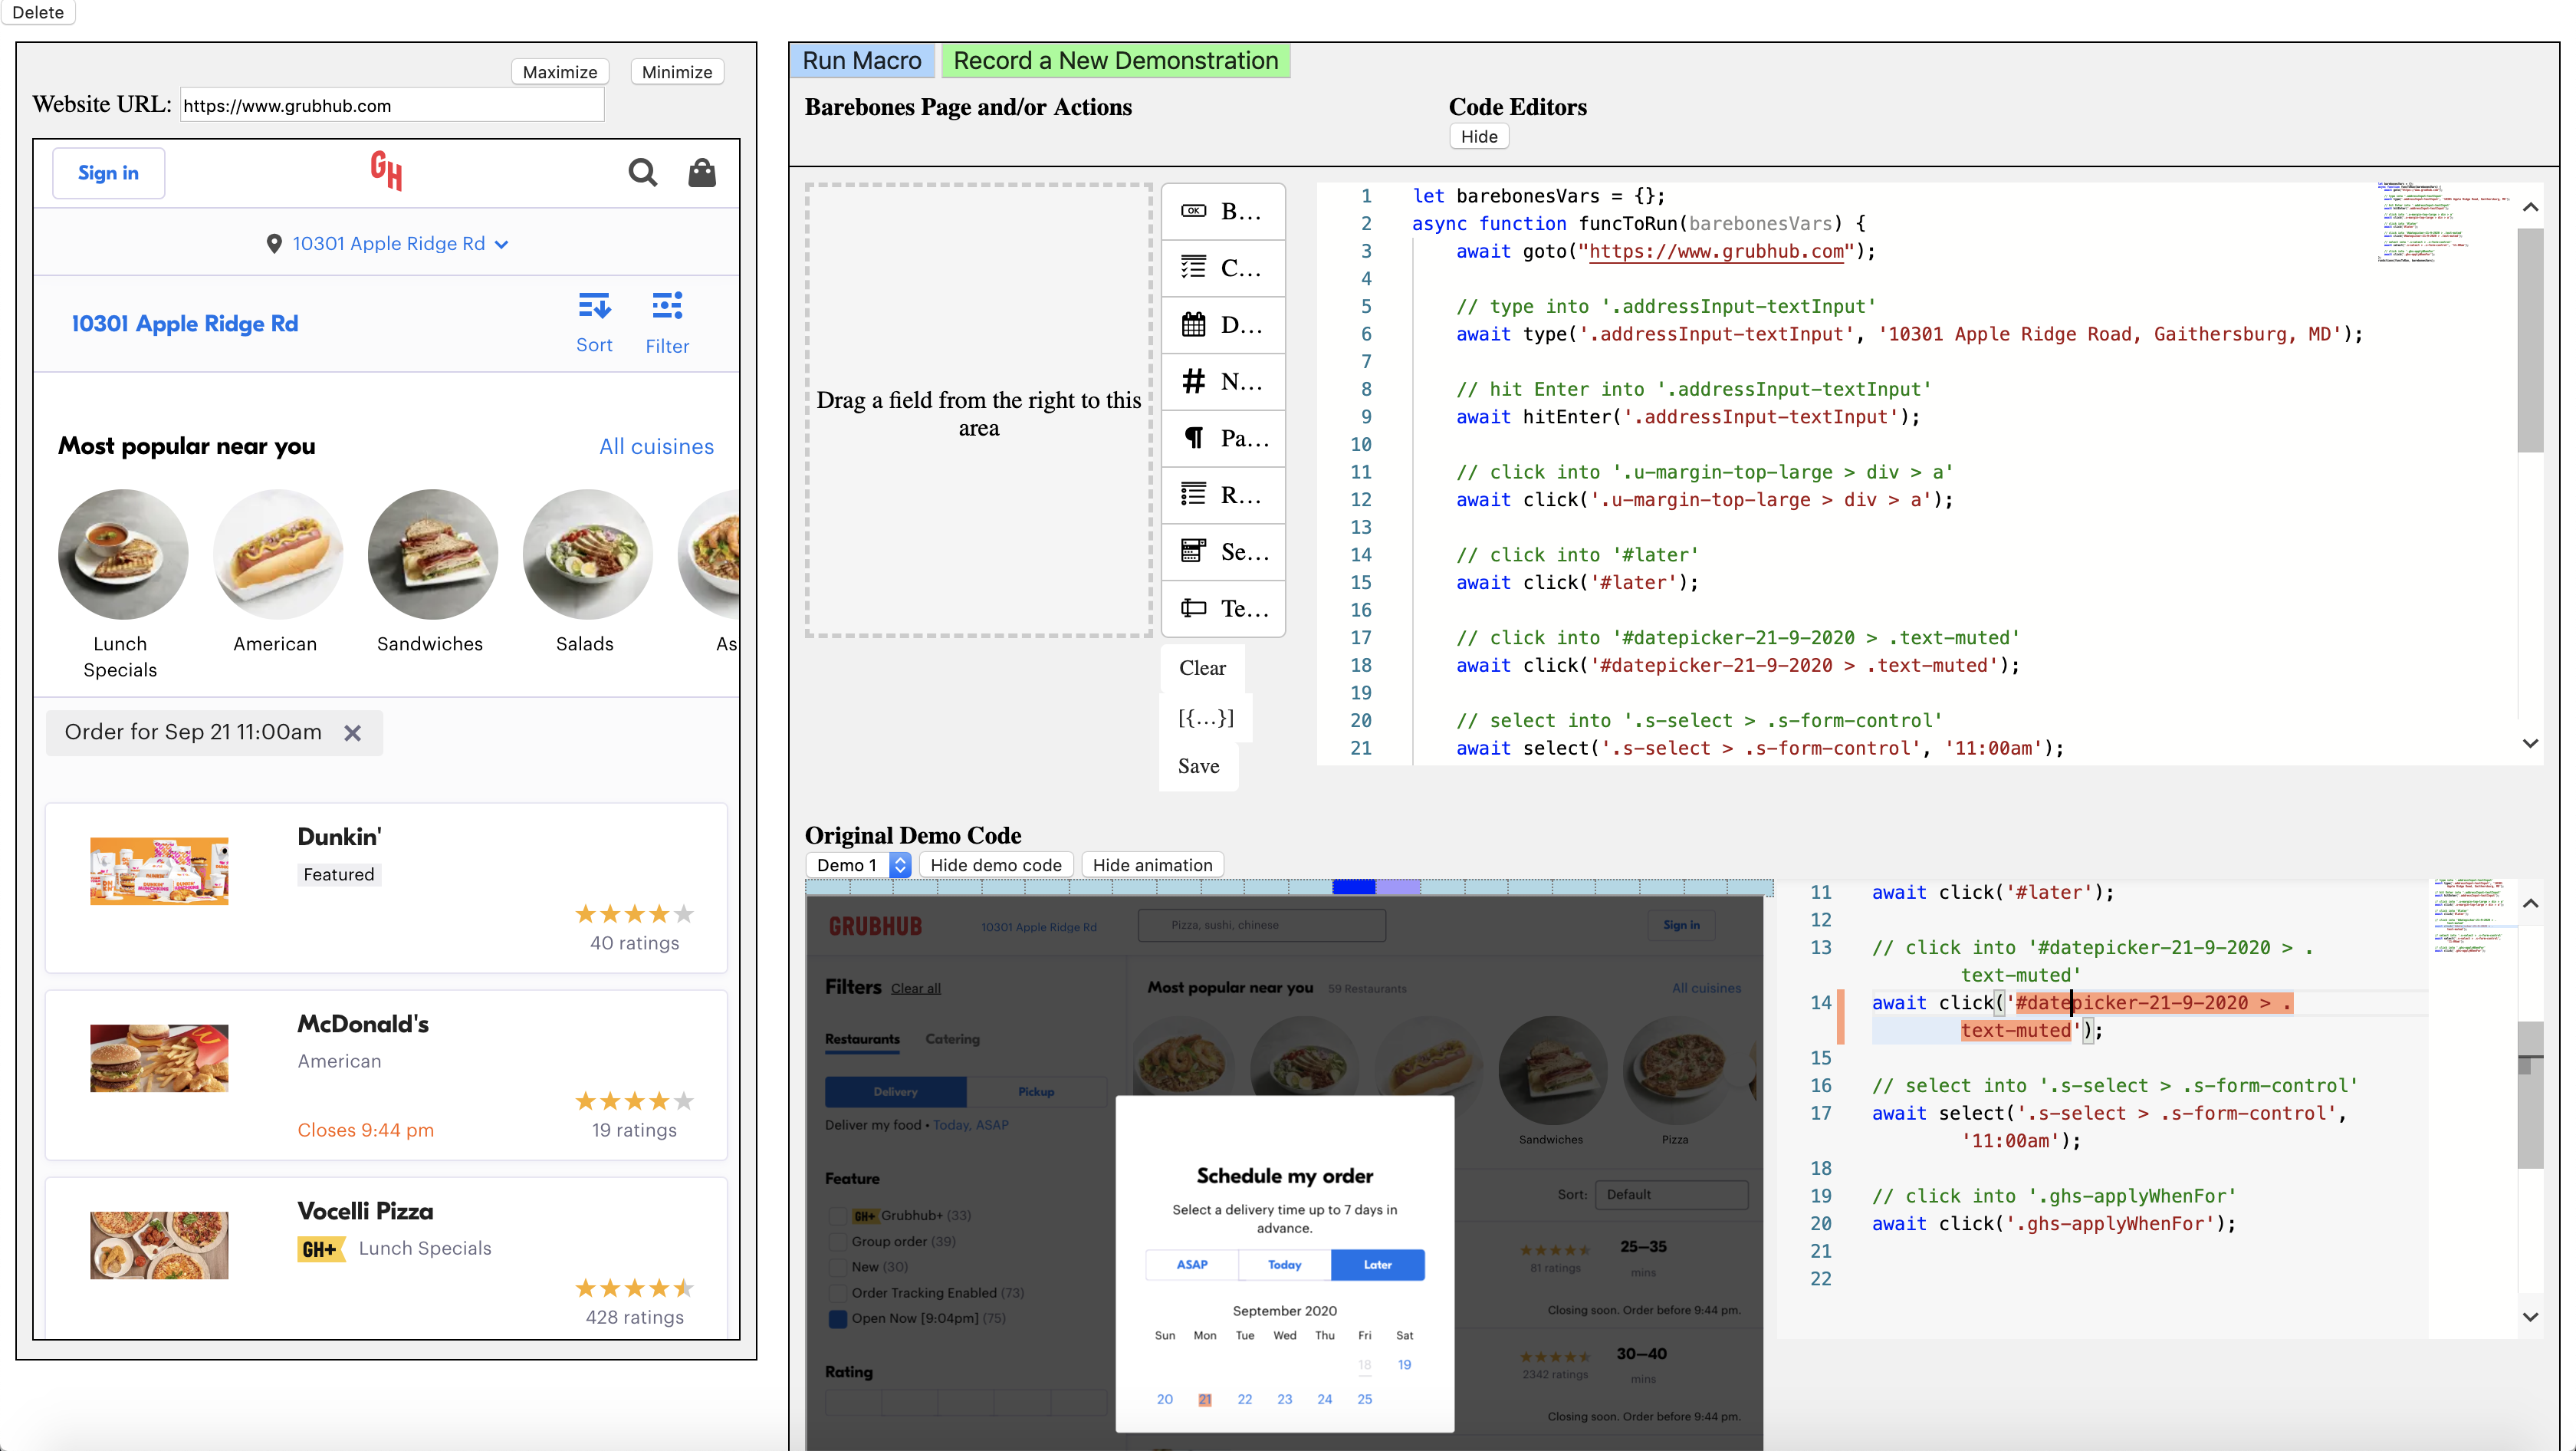Click the [{…}] JSON button

tap(1206, 718)
